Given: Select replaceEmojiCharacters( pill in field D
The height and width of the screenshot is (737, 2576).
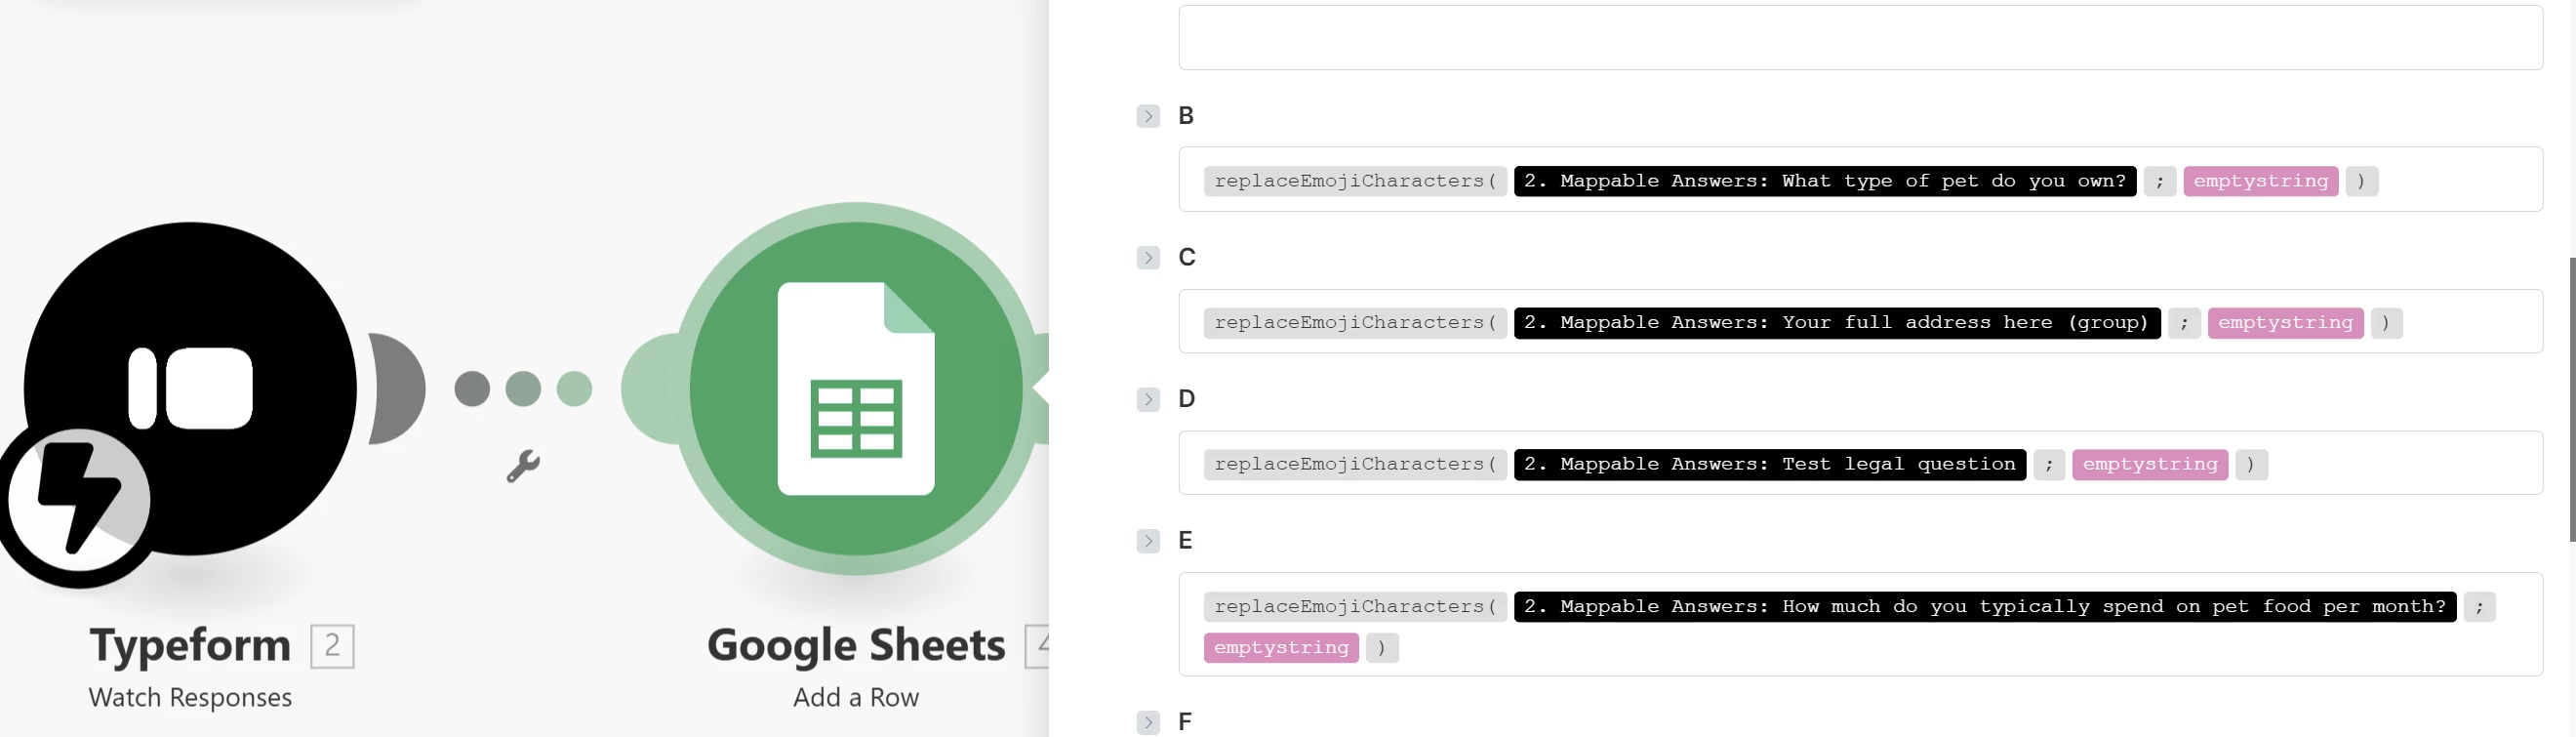Looking at the screenshot, I should click(1355, 464).
